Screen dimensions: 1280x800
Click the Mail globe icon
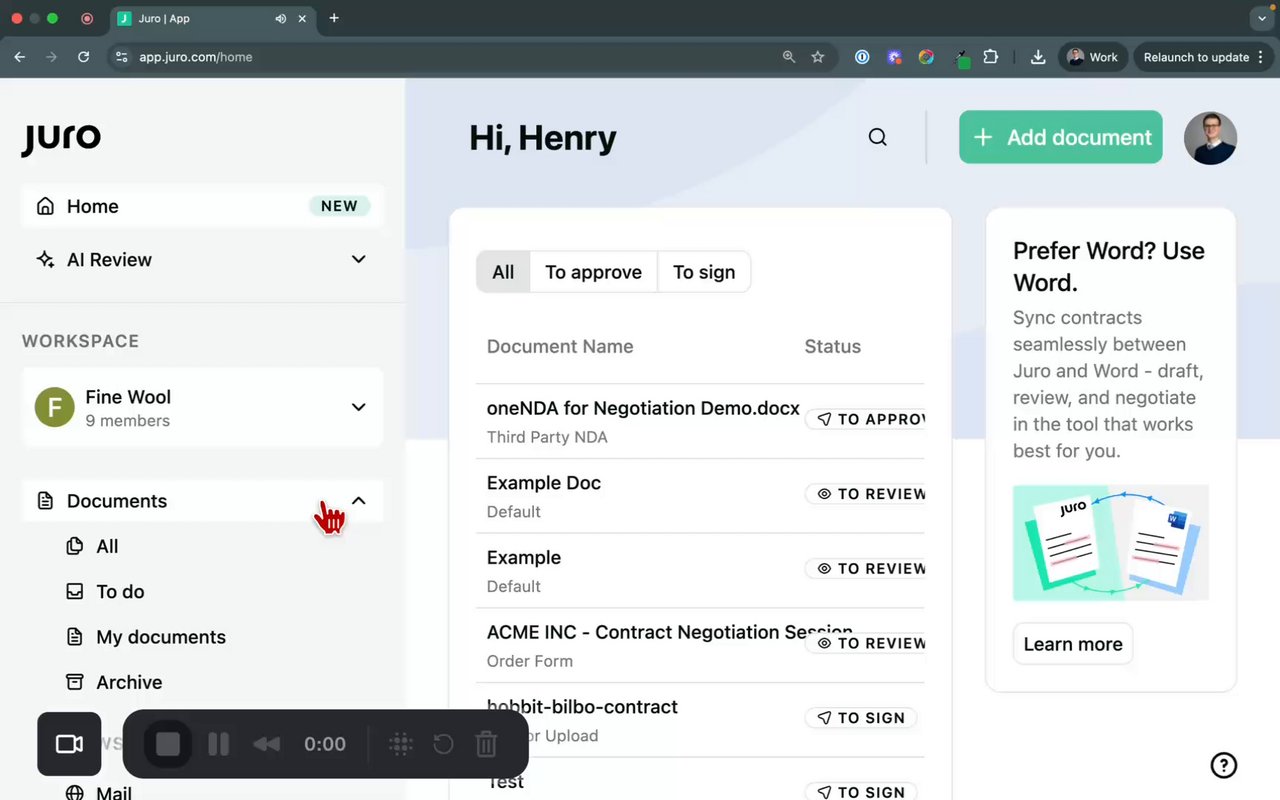click(74, 793)
